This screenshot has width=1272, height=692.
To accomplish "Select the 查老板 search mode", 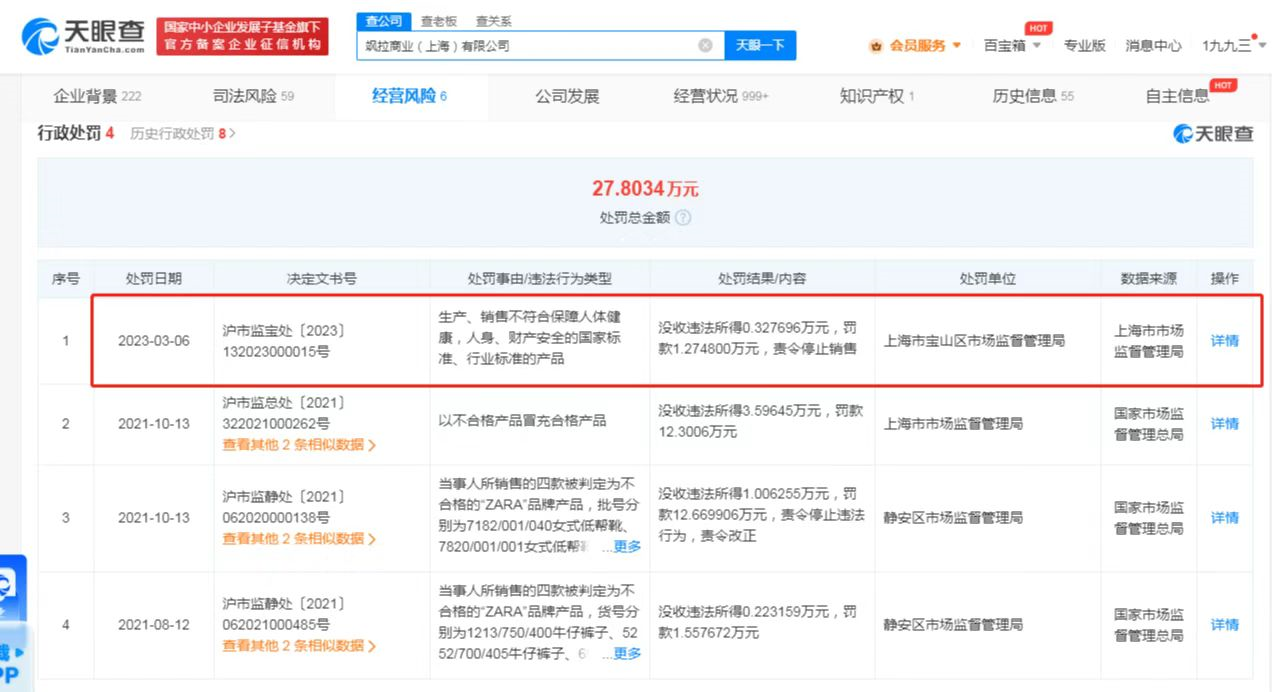I will (438, 20).
